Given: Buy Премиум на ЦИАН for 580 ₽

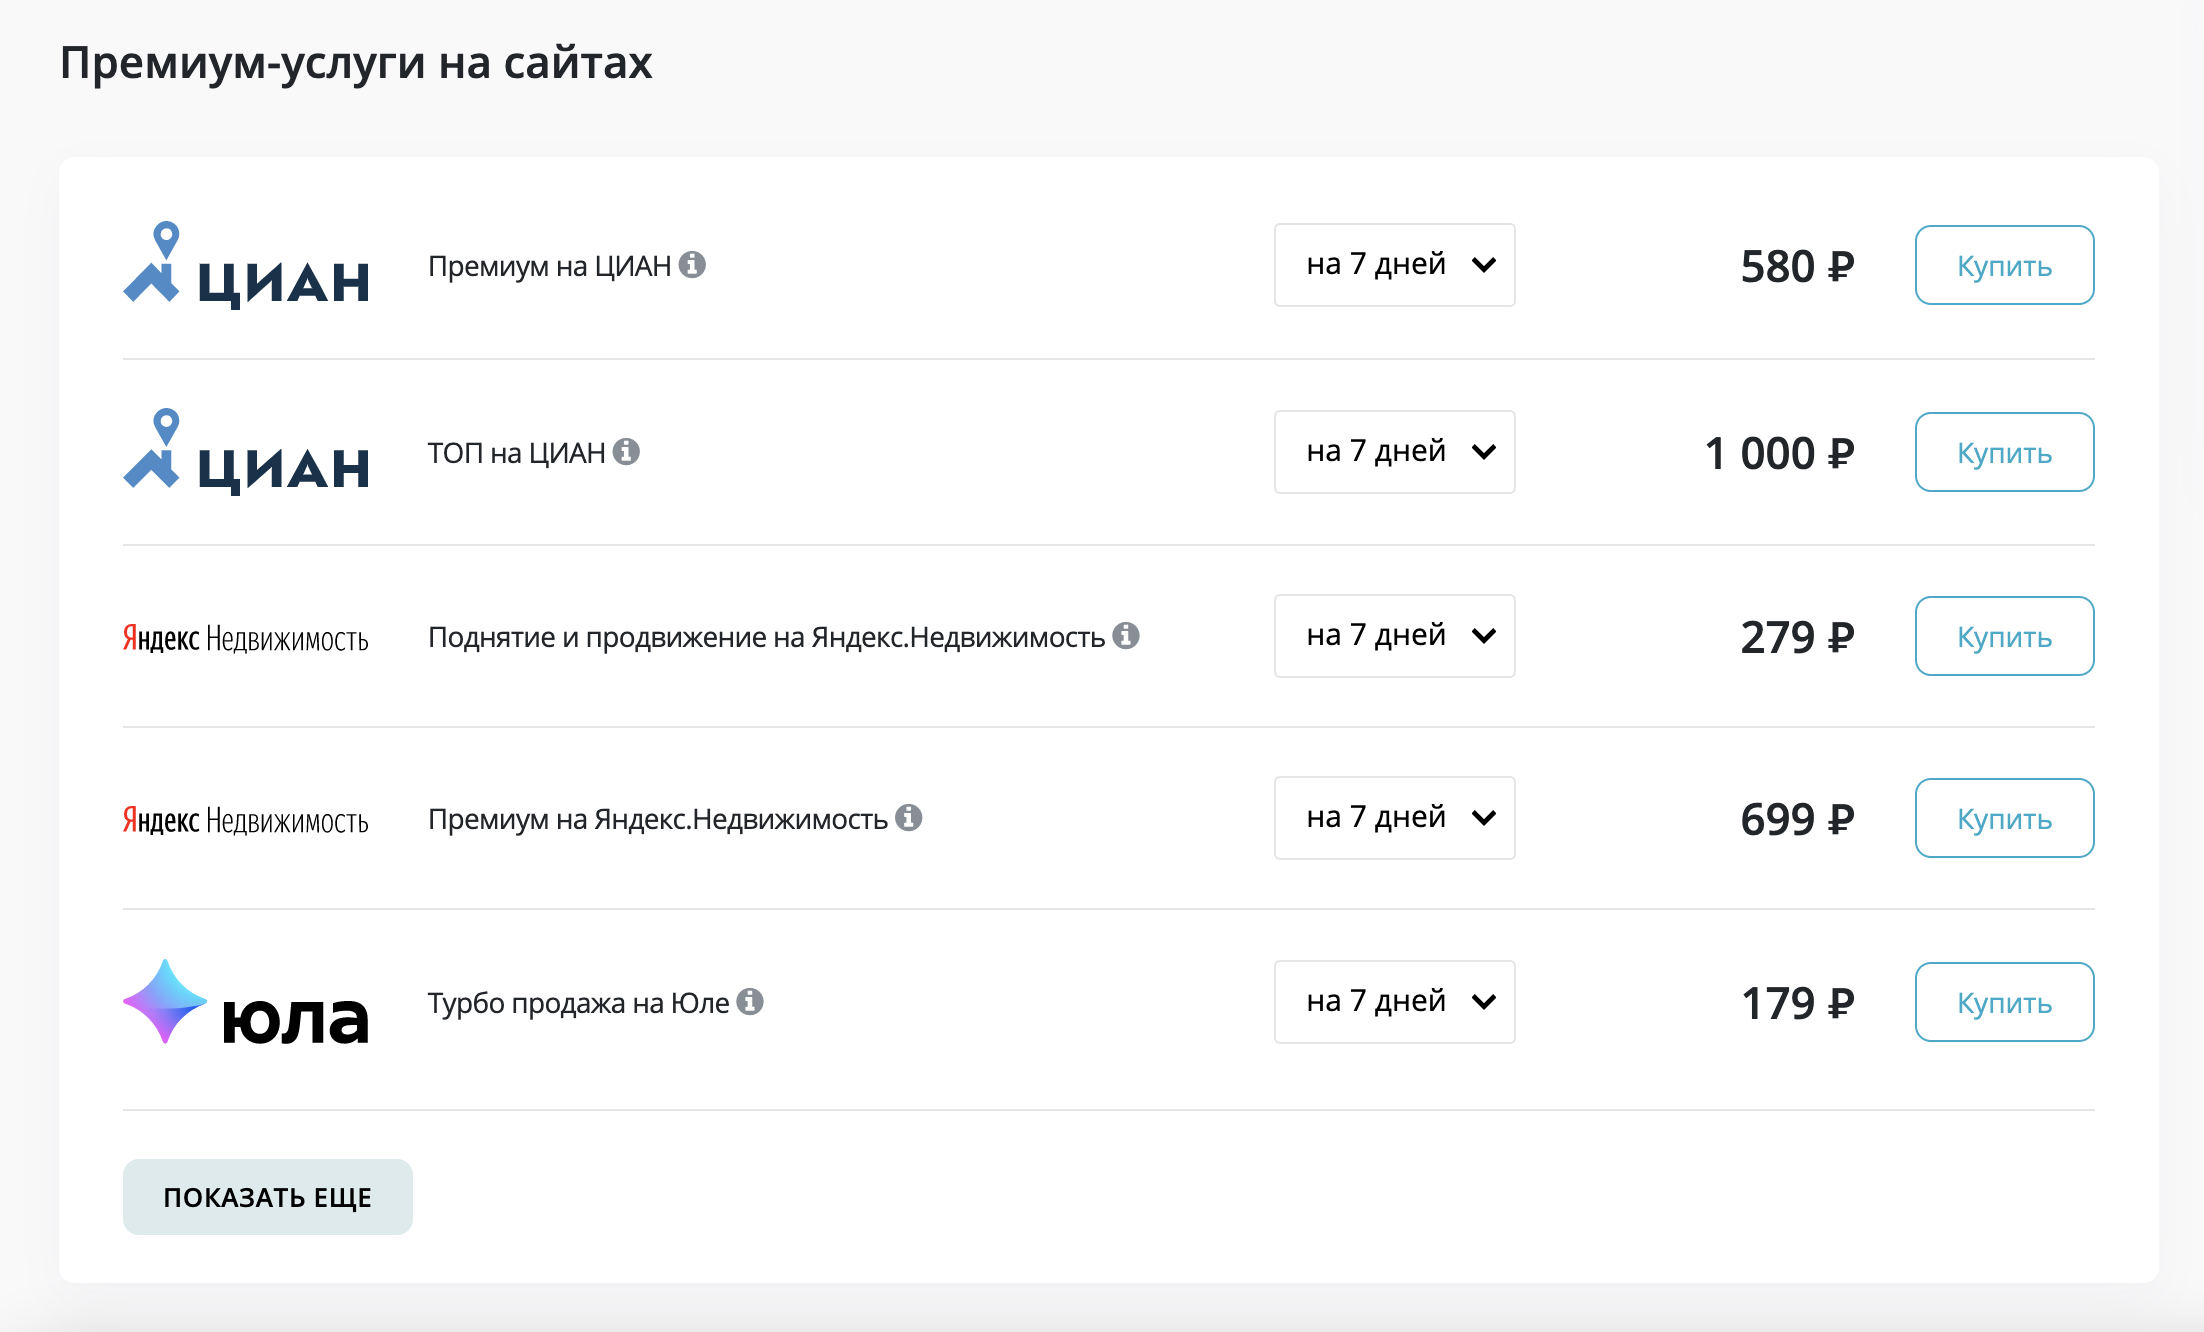Looking at the screenshot, I should (x=2005, y=265).
